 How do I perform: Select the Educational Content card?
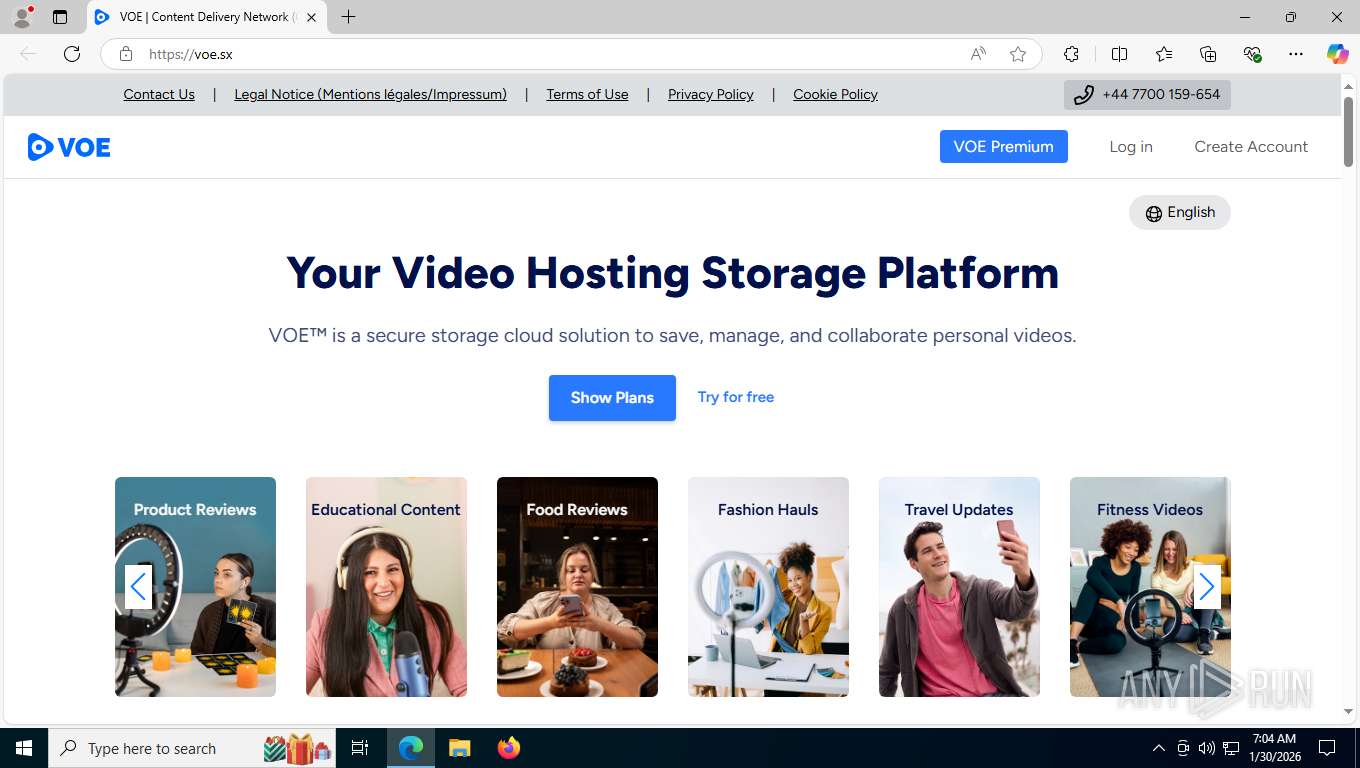386,587
